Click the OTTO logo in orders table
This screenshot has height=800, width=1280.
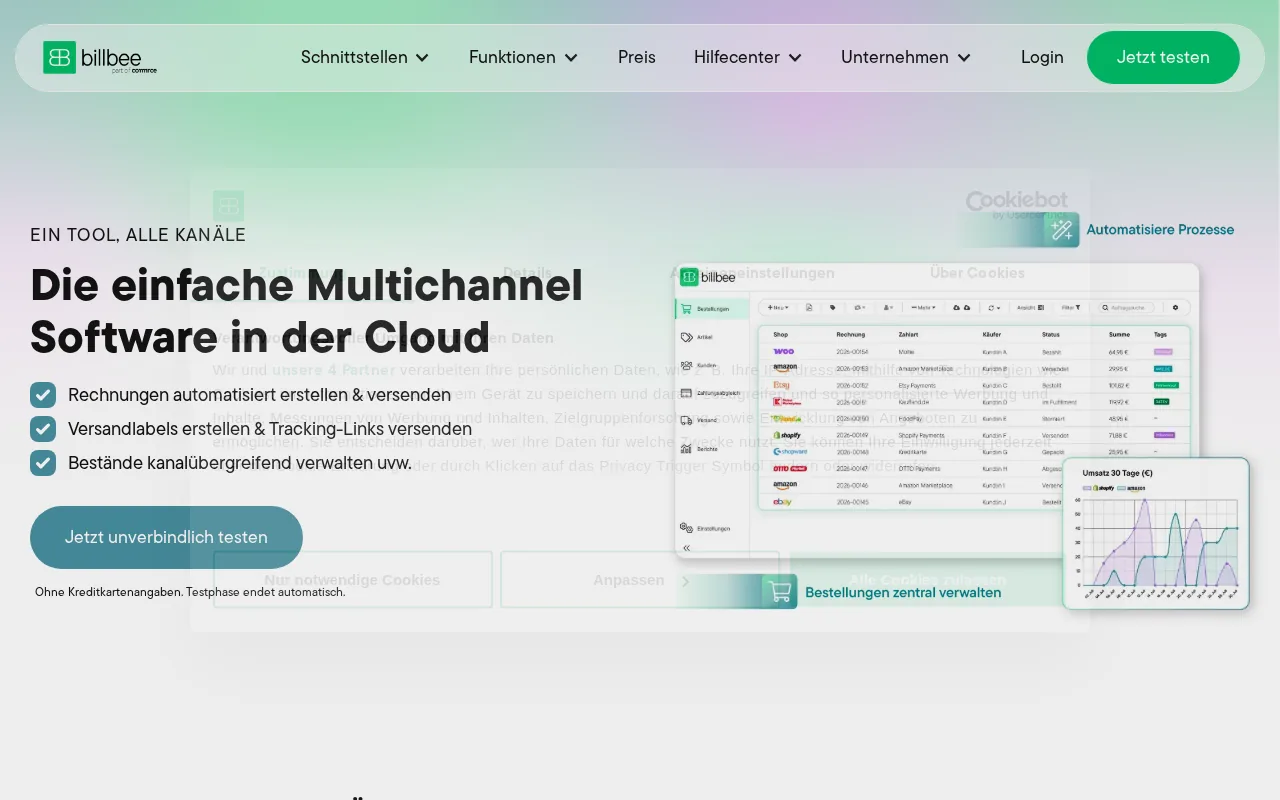tap(790, 468)
